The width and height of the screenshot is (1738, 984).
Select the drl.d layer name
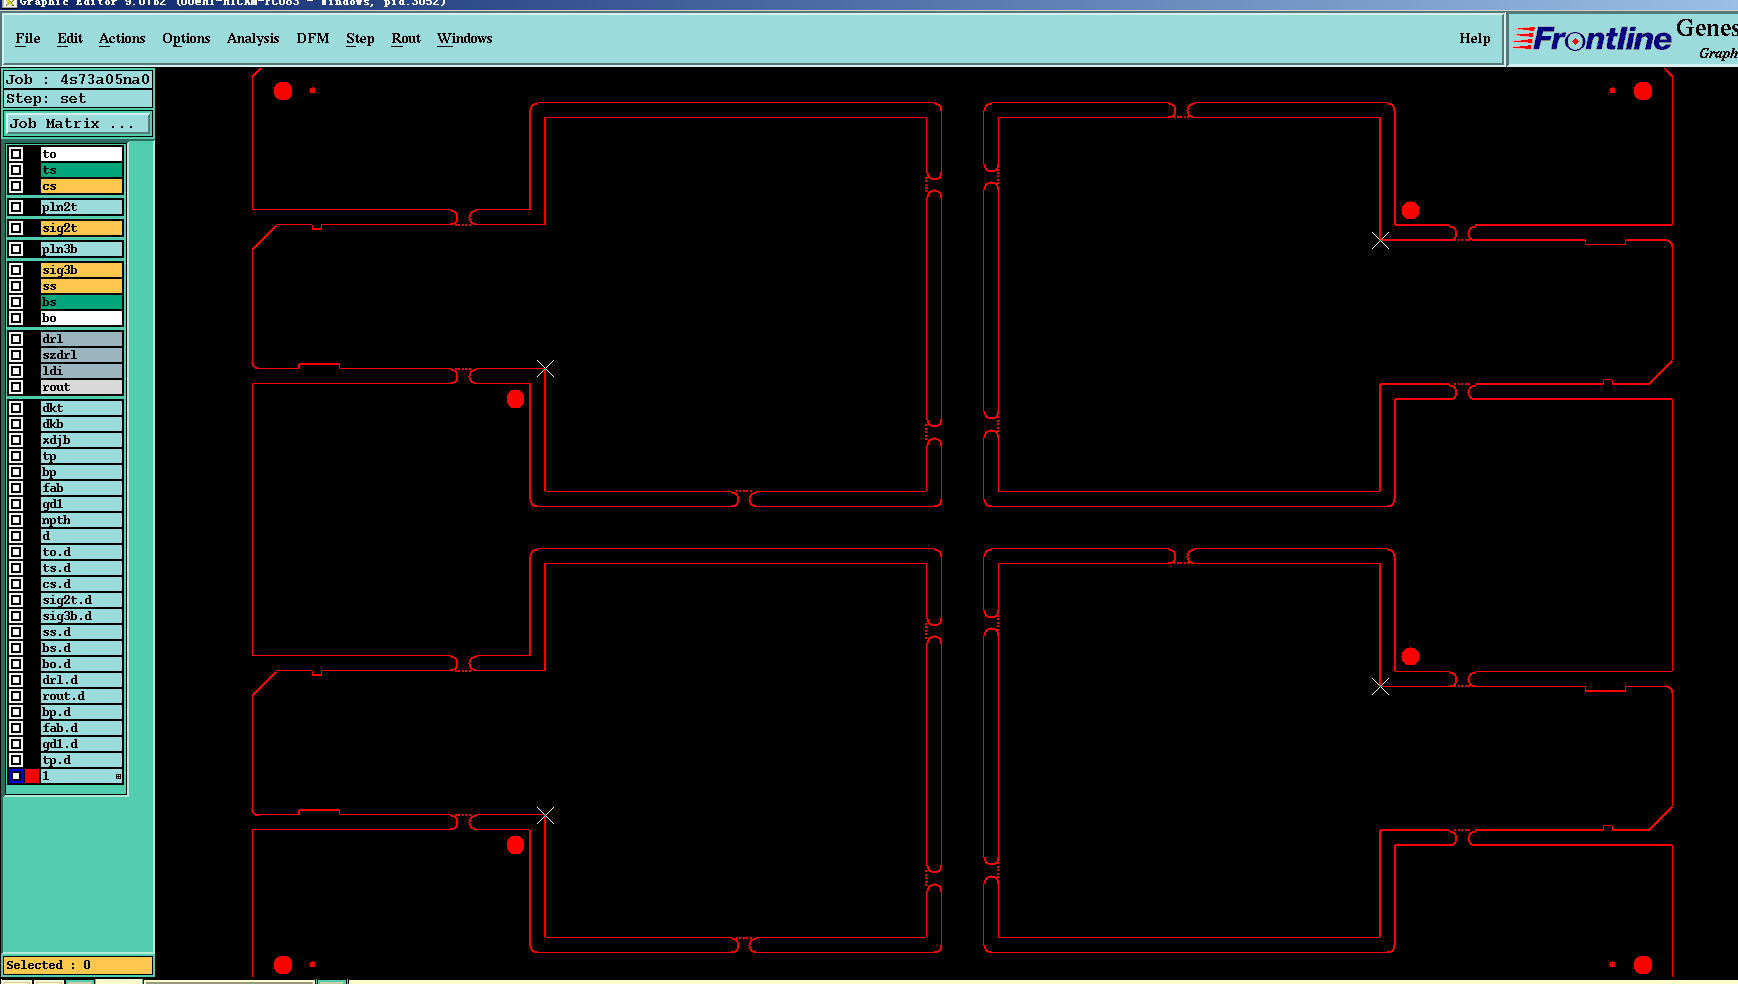81,680
